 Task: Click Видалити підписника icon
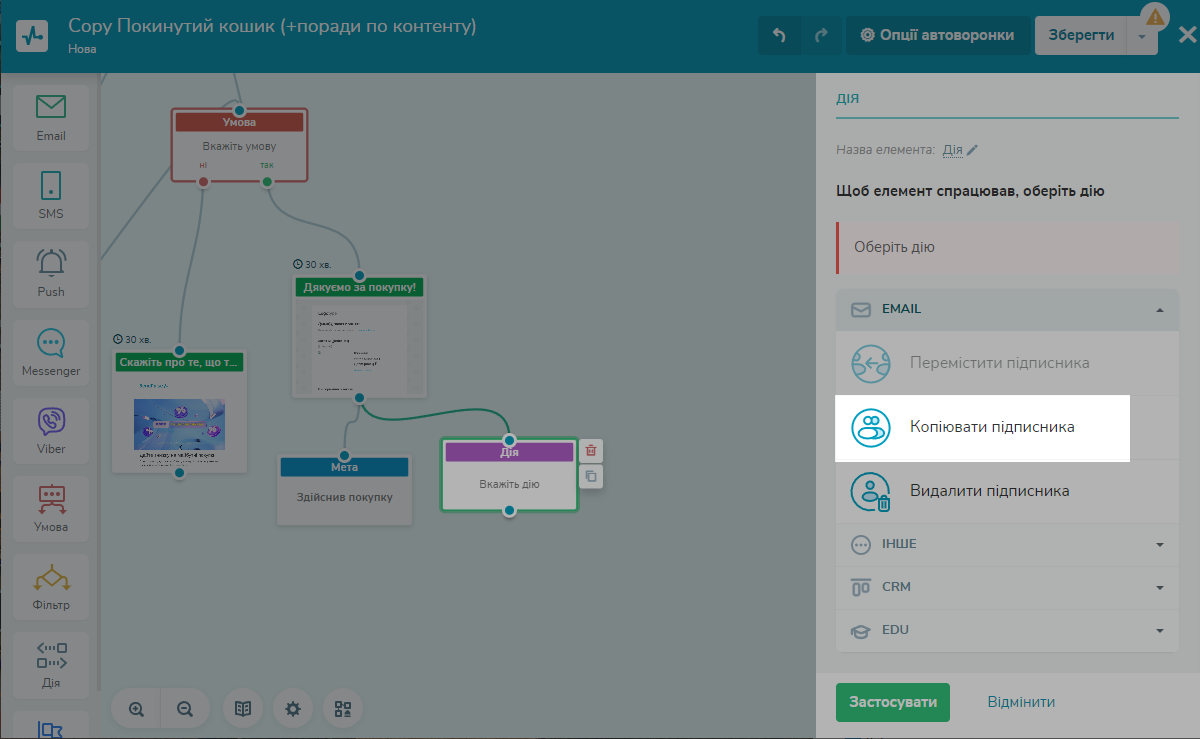pyautogui.click(x=871, y=491)
